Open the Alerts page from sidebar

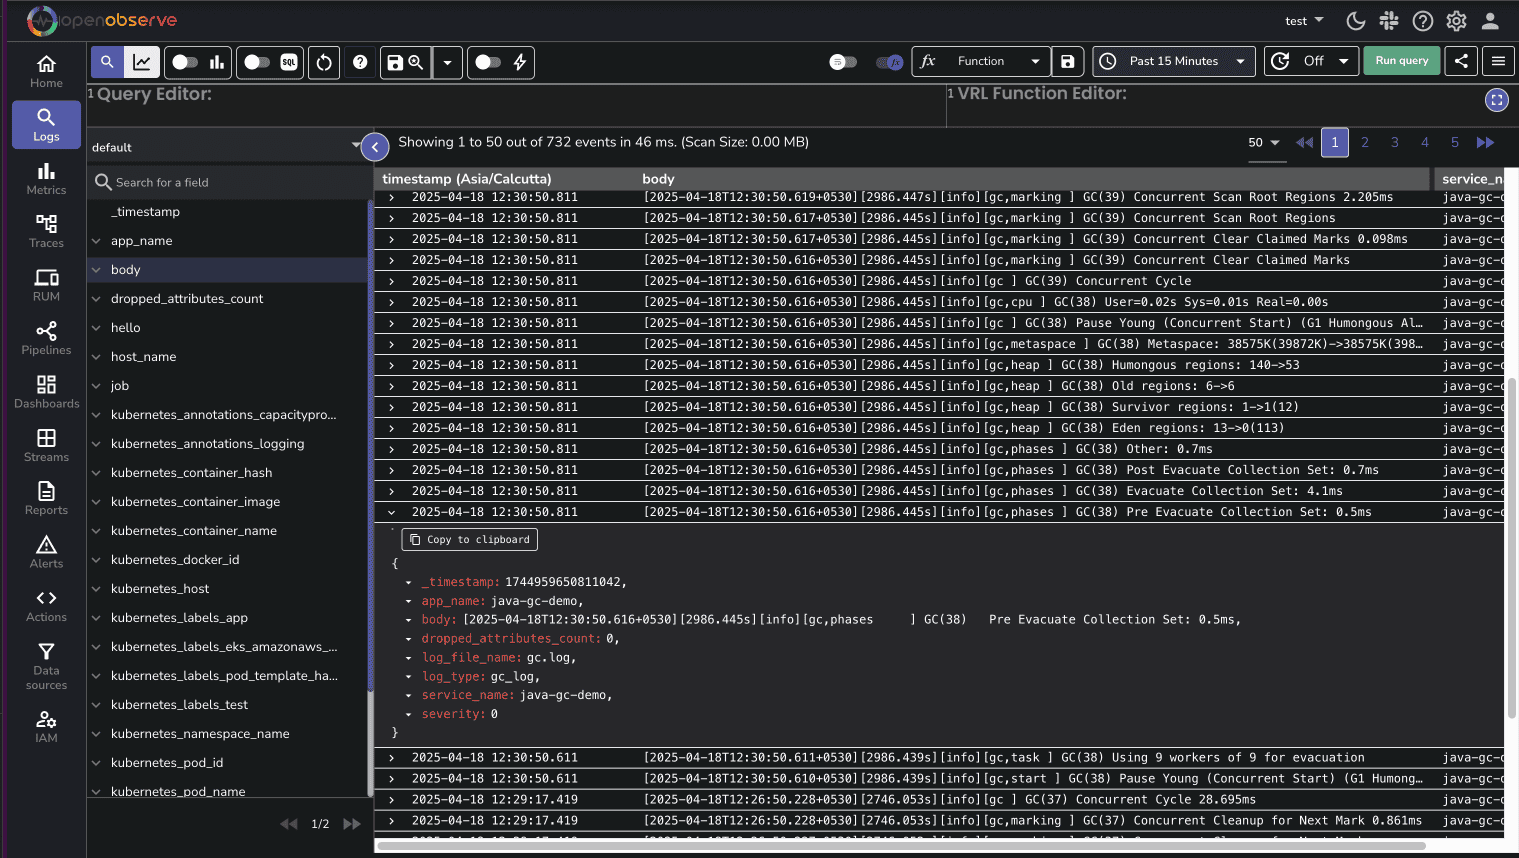[46, 552]
